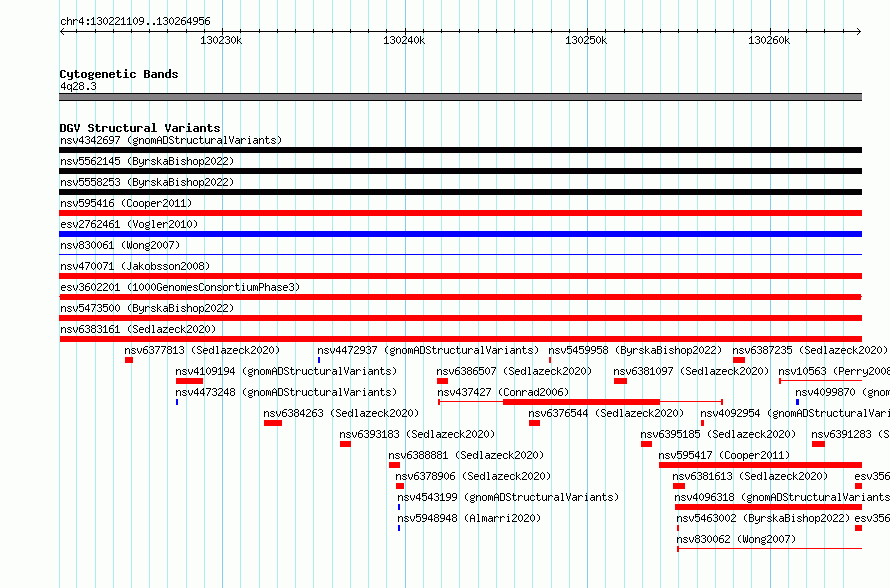Screen dimensions: 890x588
Task: Click nsv6386507 Sedlazeck2020 label
Action: pos(514,371)
